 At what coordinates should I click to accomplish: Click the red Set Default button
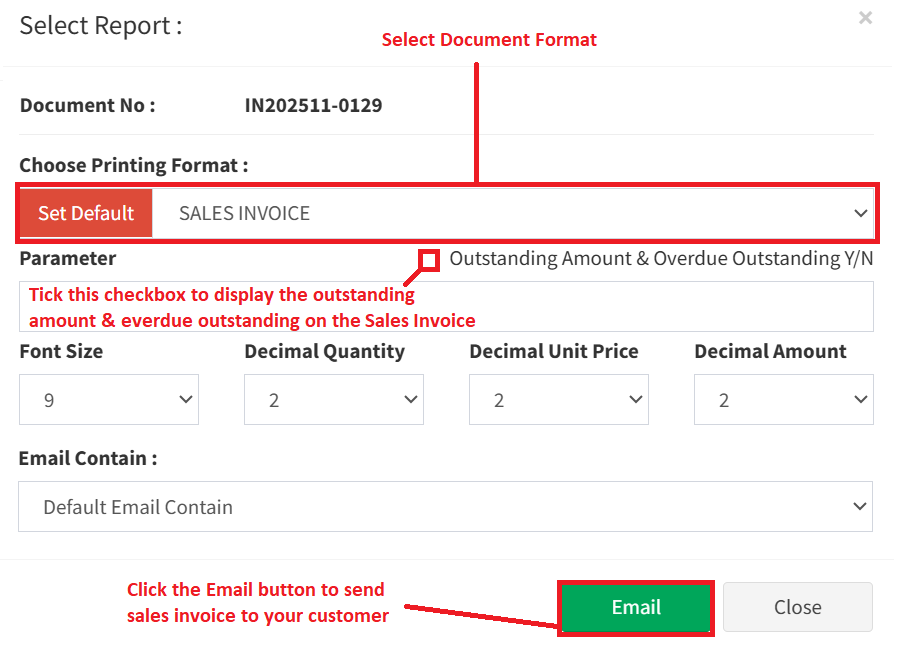coord(86,213)
